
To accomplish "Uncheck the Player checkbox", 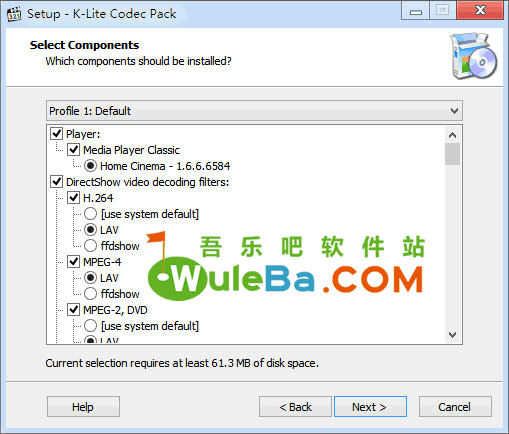I will pos(56,134).
